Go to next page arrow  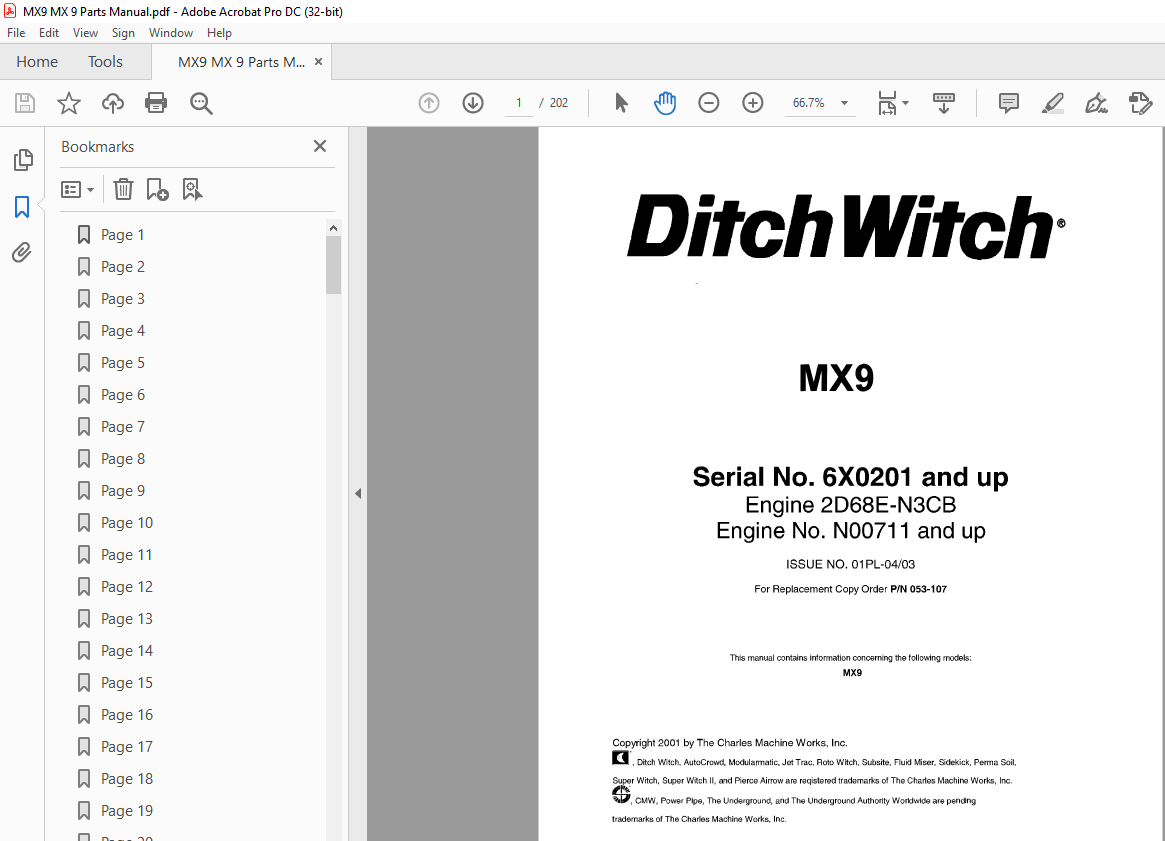473,103
